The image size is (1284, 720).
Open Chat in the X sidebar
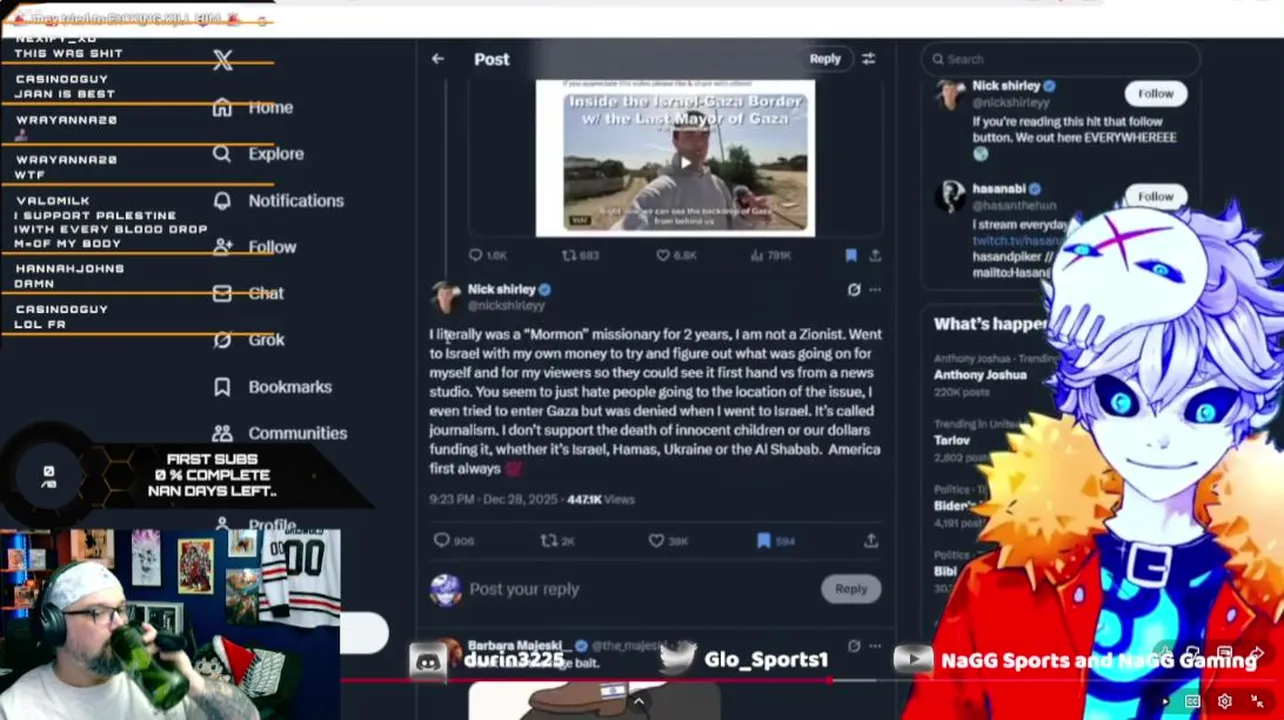[249, 293]
